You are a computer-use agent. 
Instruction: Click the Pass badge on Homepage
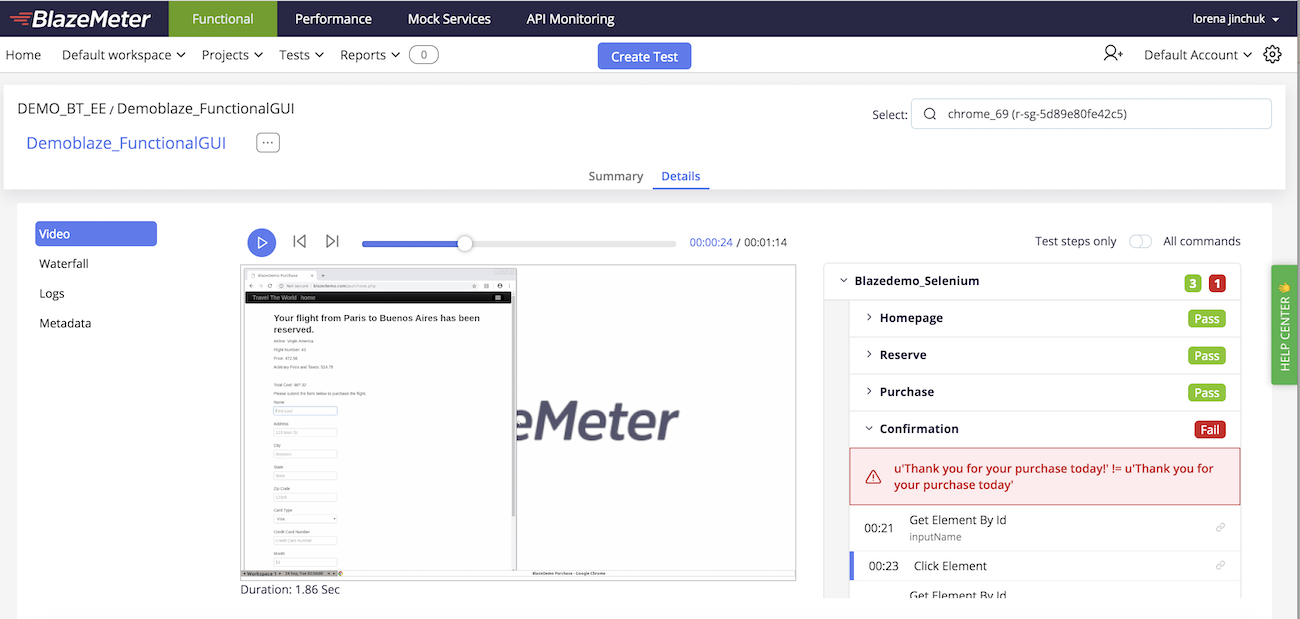click(x=1207, y=319)
